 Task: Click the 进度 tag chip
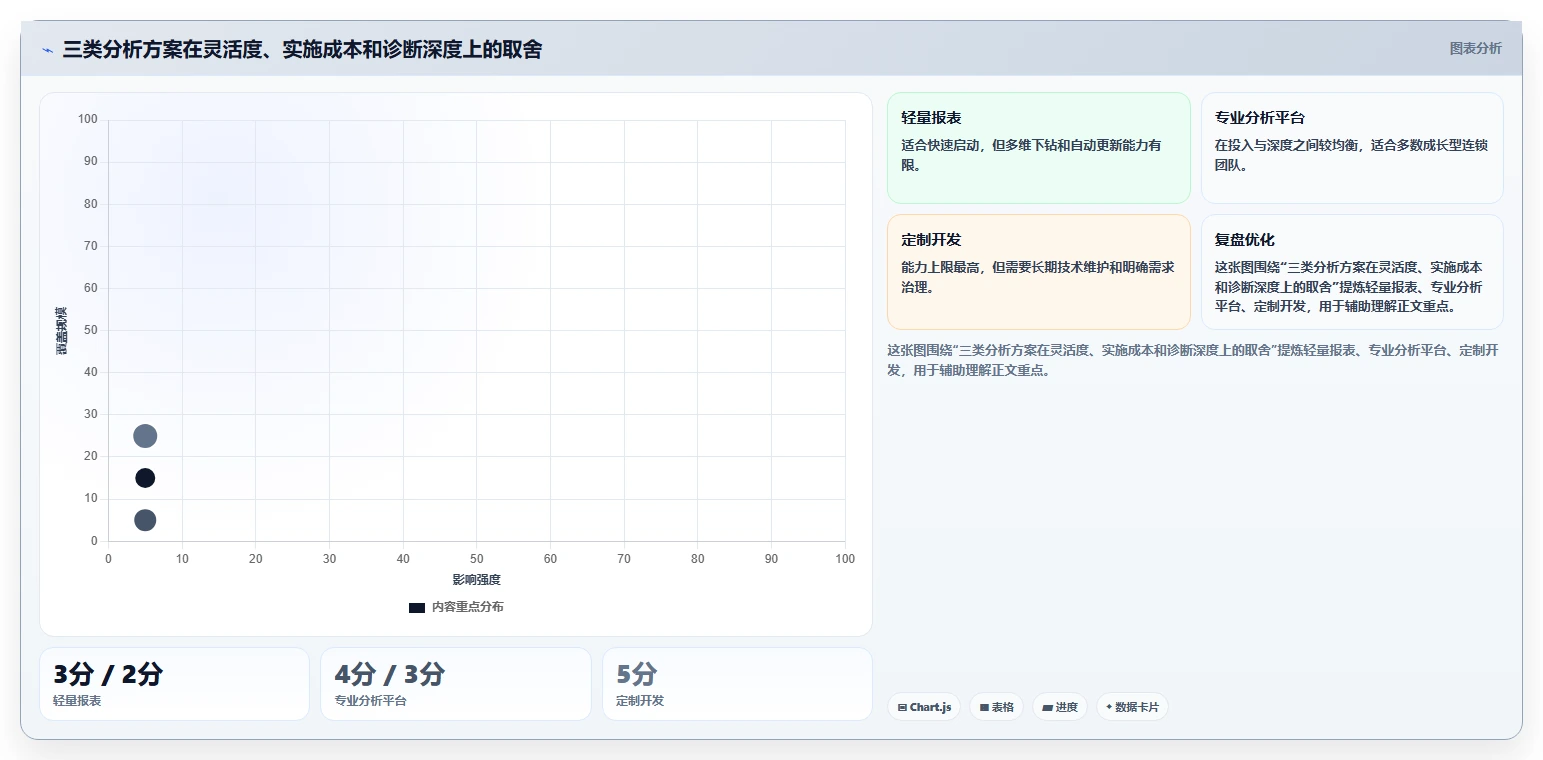(x=1060, y=707)
